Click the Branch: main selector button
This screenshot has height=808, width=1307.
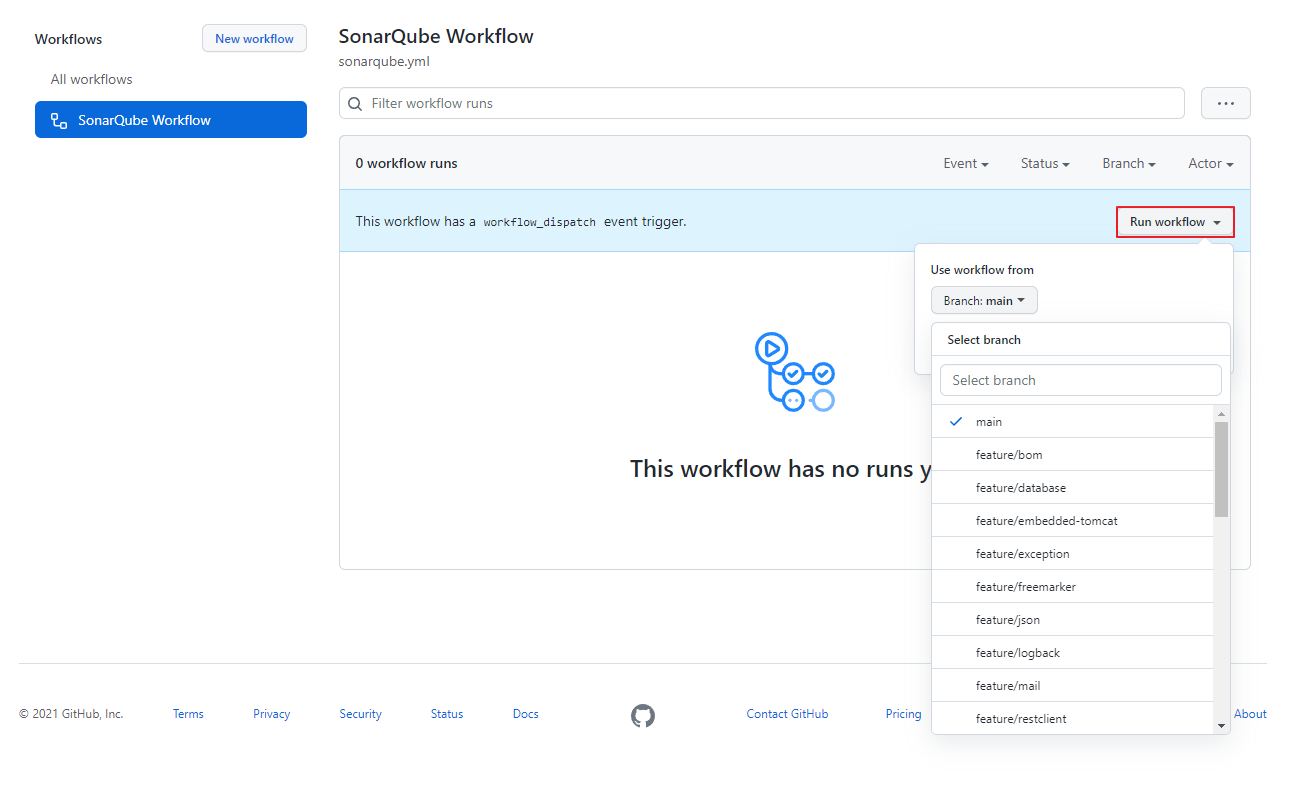pos(983,301)
